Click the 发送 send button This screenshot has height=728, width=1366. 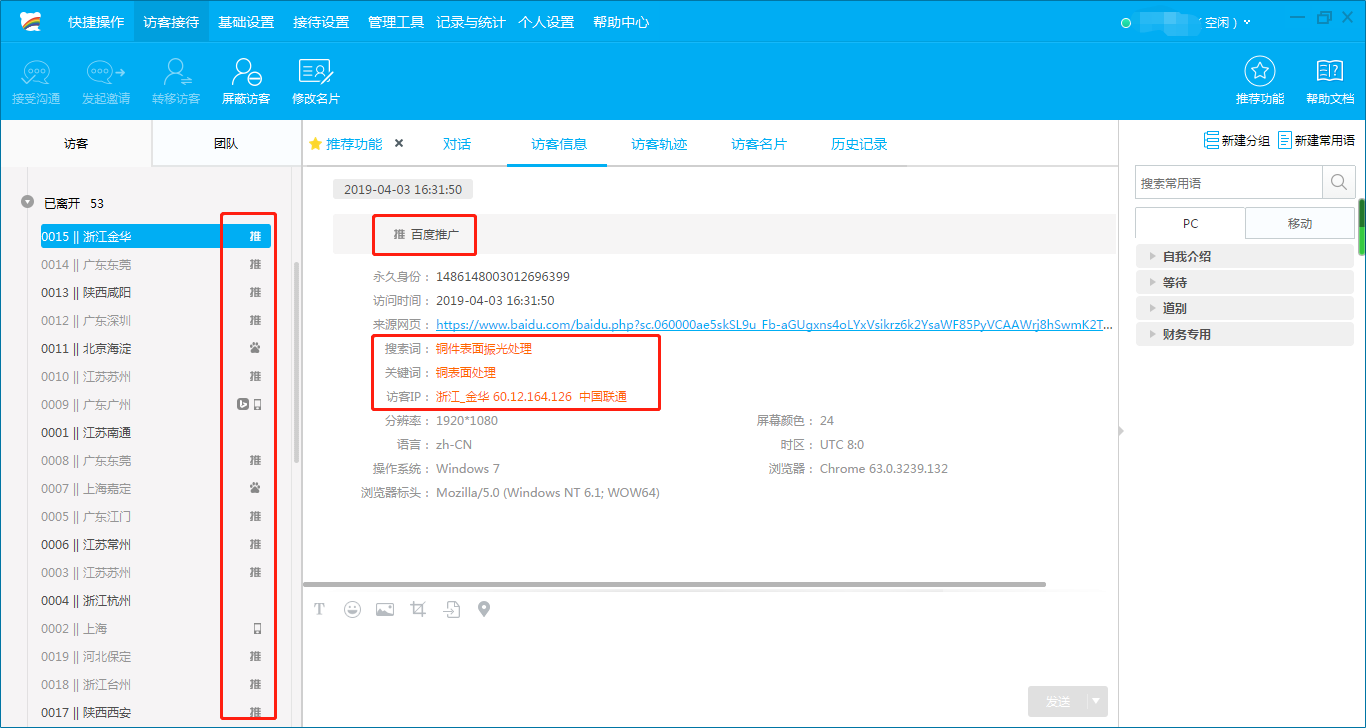pyautogui.click(x=1058, y=701)
